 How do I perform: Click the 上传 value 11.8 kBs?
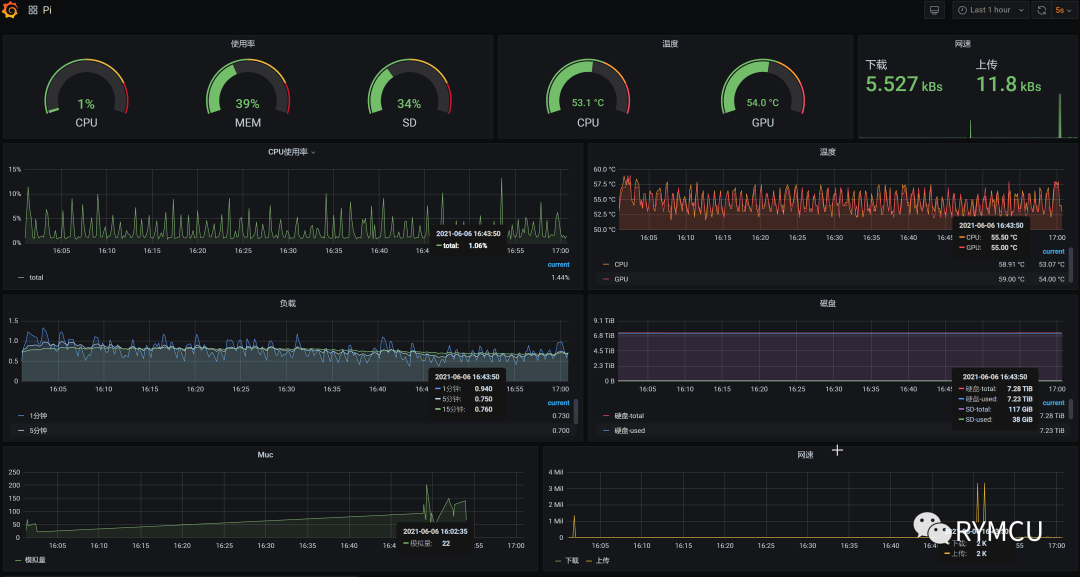click(1008, 84)
